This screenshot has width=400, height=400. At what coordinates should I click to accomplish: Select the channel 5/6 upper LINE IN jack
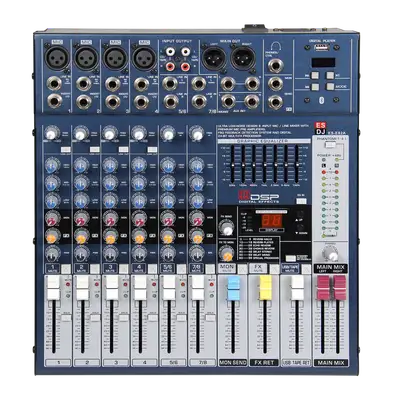tap(170, 84)
